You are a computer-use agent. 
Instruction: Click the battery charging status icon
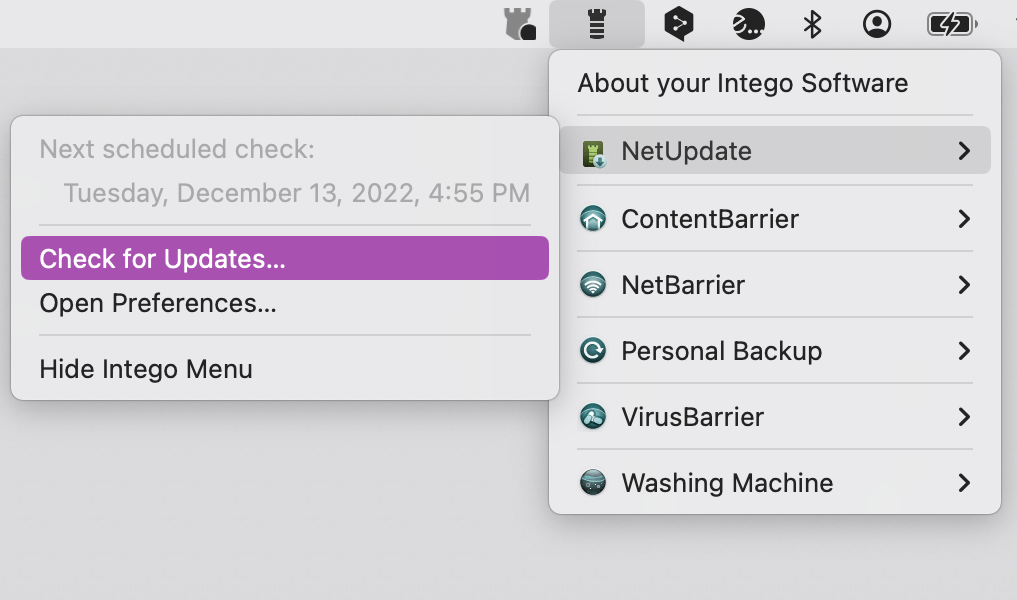(x=950, y=24)
